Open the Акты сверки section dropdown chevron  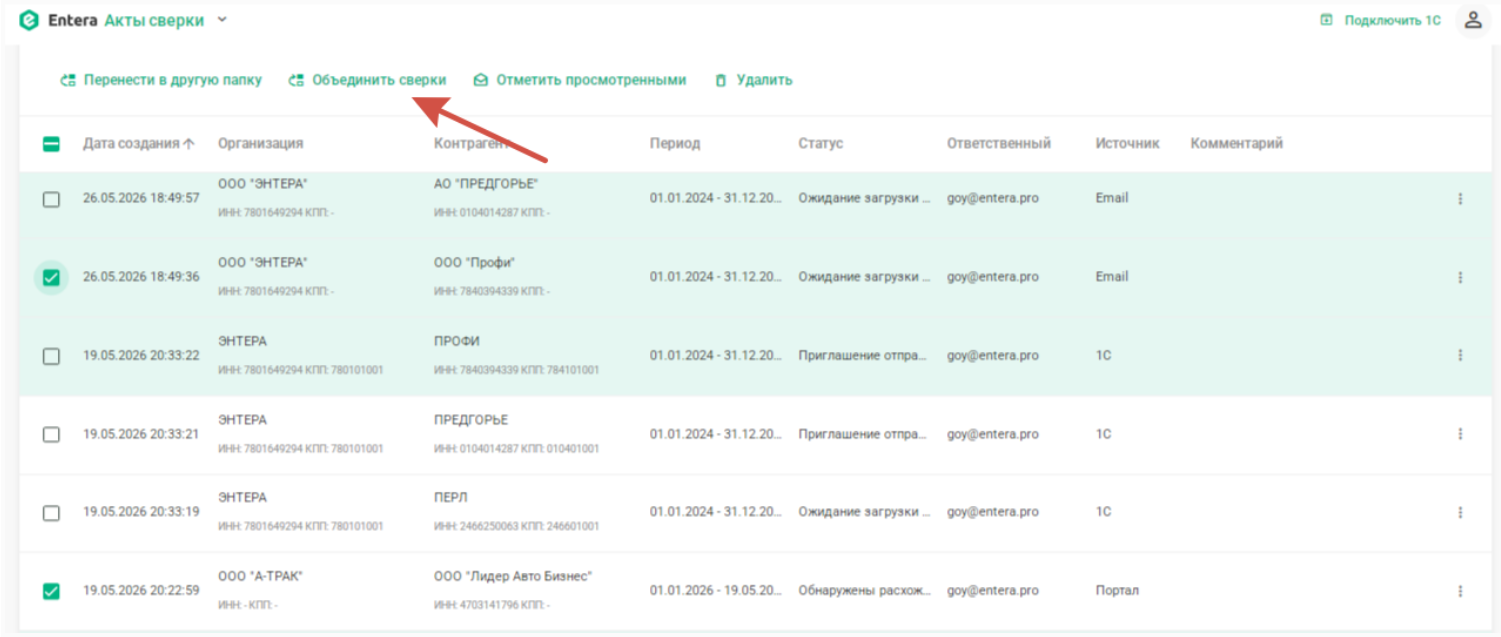coord(222,20)
